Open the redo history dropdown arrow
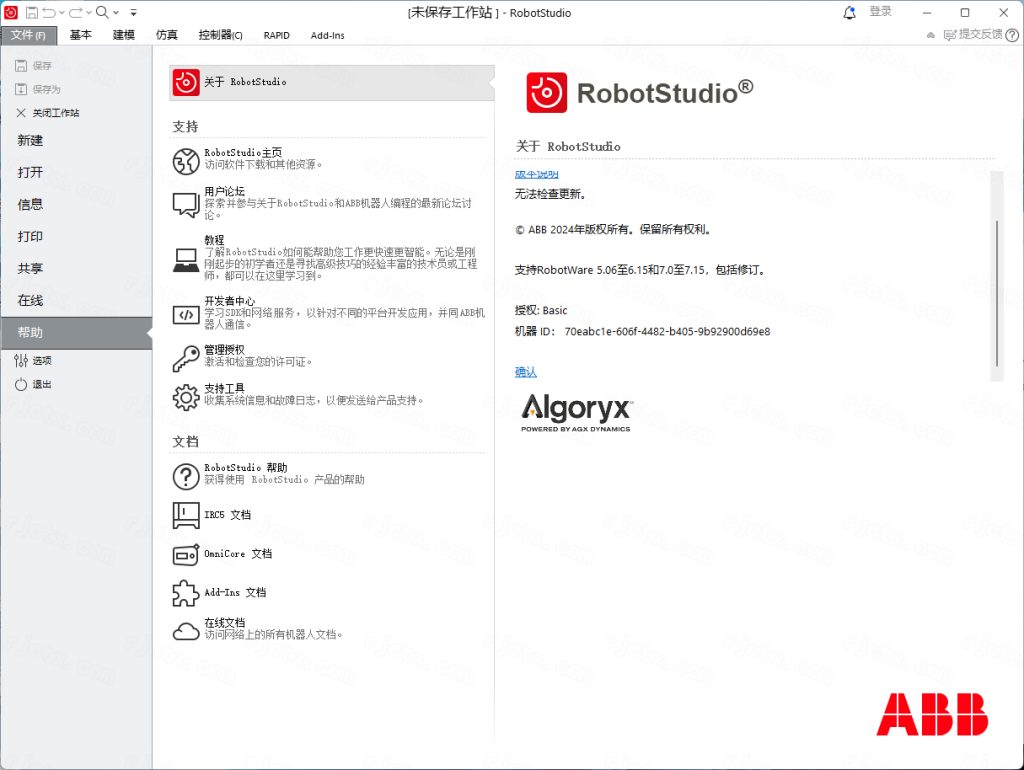 [x=88, y=12]
